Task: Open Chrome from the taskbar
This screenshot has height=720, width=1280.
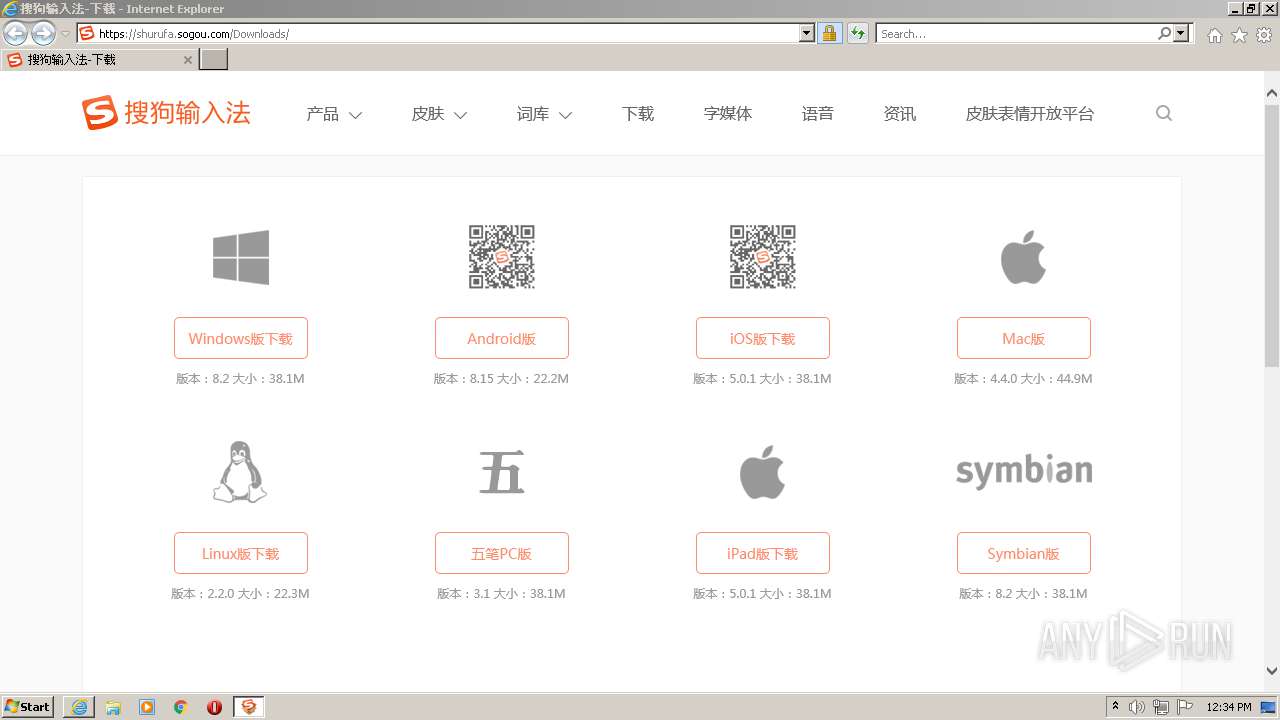Action: coord(181,707)
